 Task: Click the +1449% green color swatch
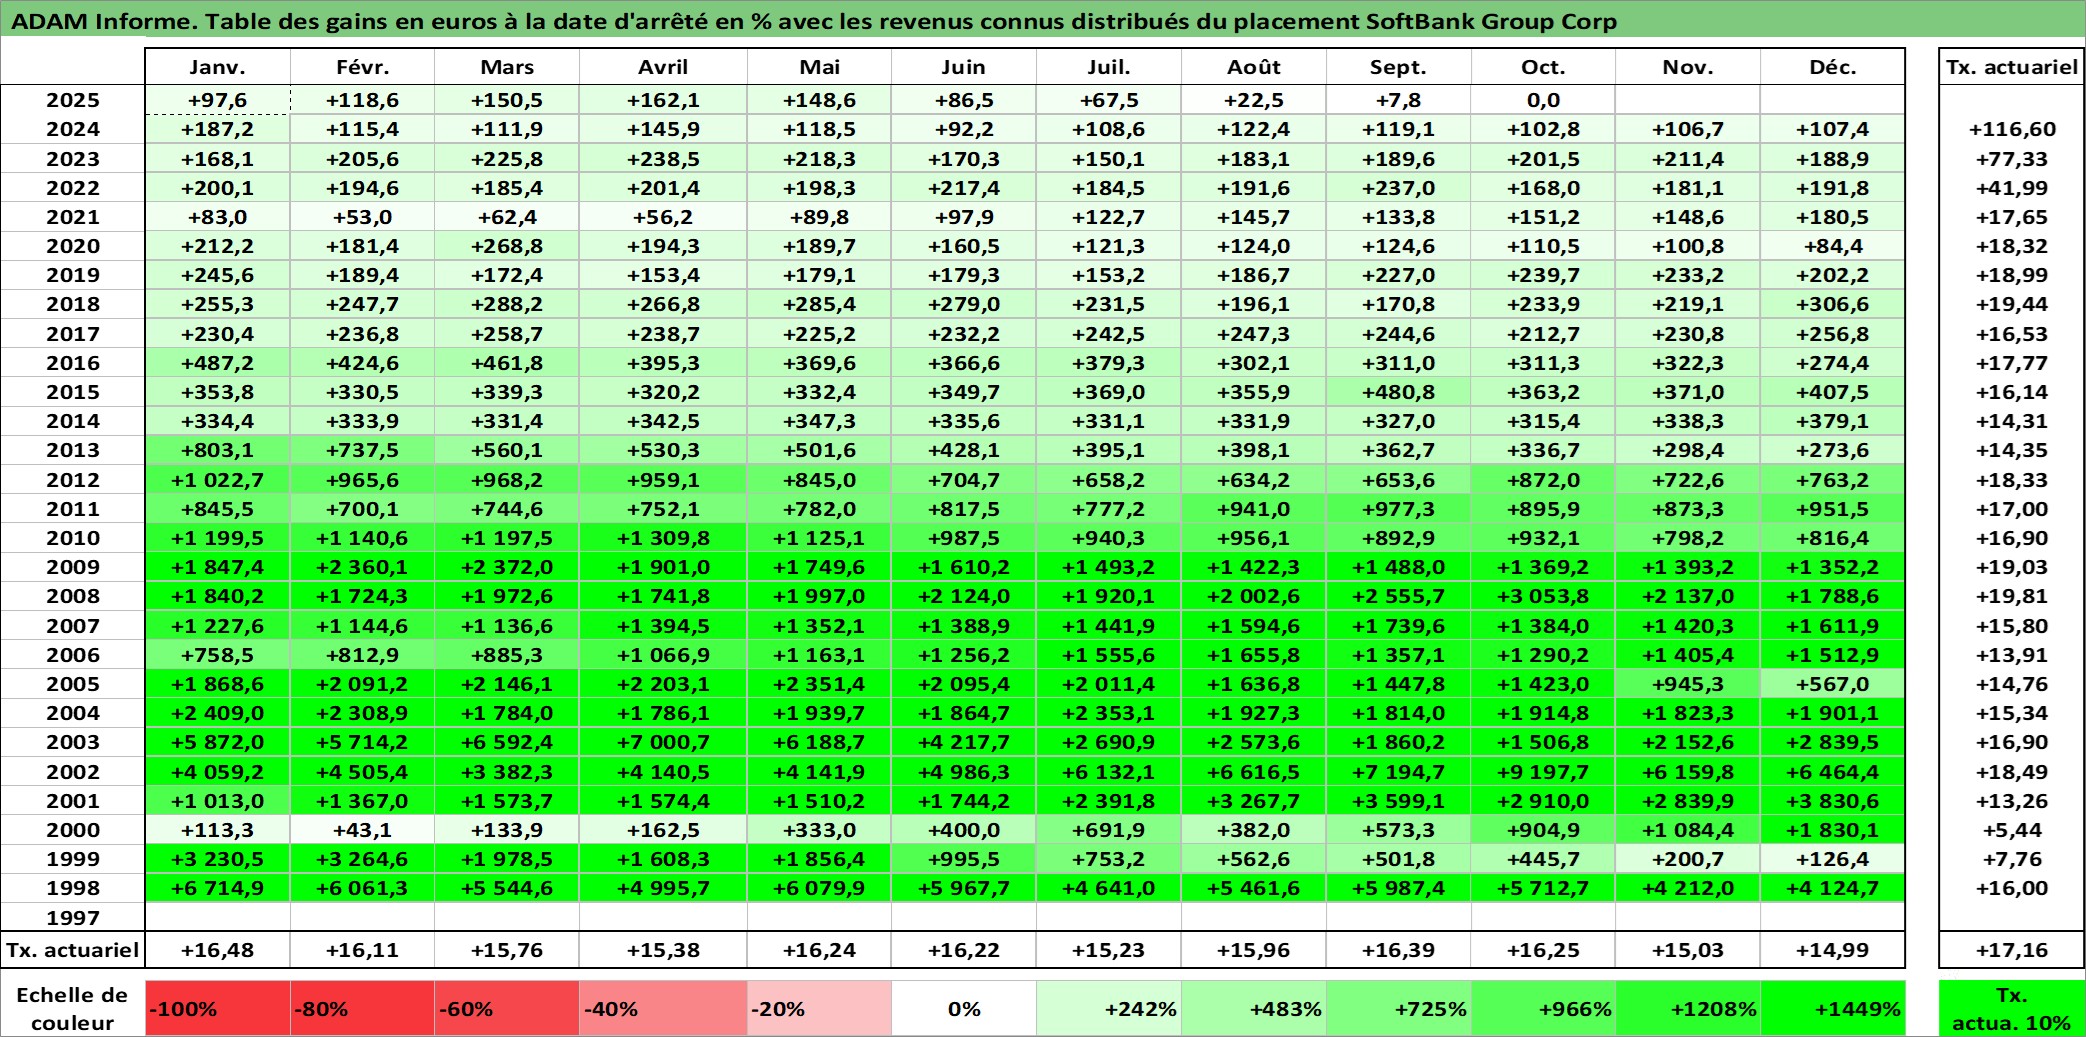pos(1832,1008)
